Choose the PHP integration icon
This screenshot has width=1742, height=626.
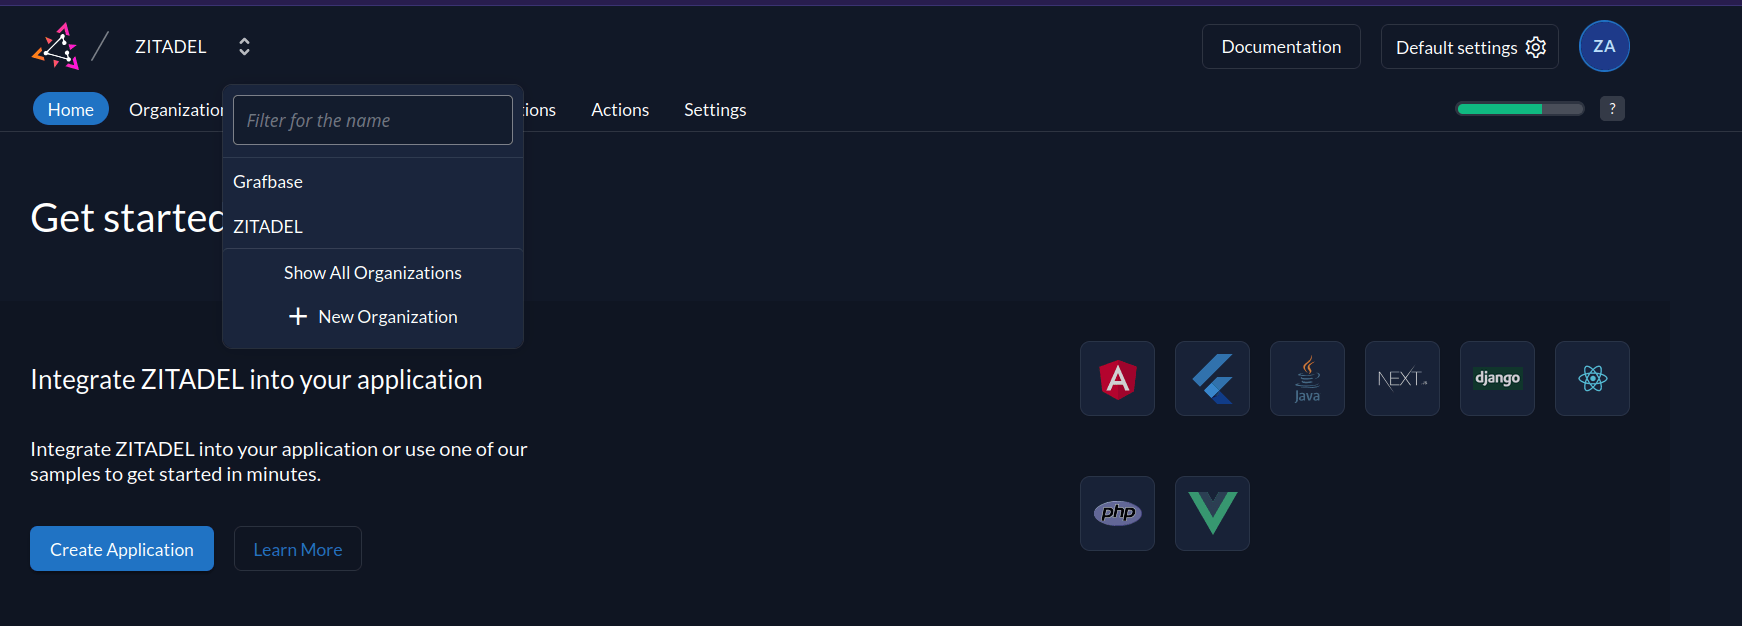click(1117, 513)
